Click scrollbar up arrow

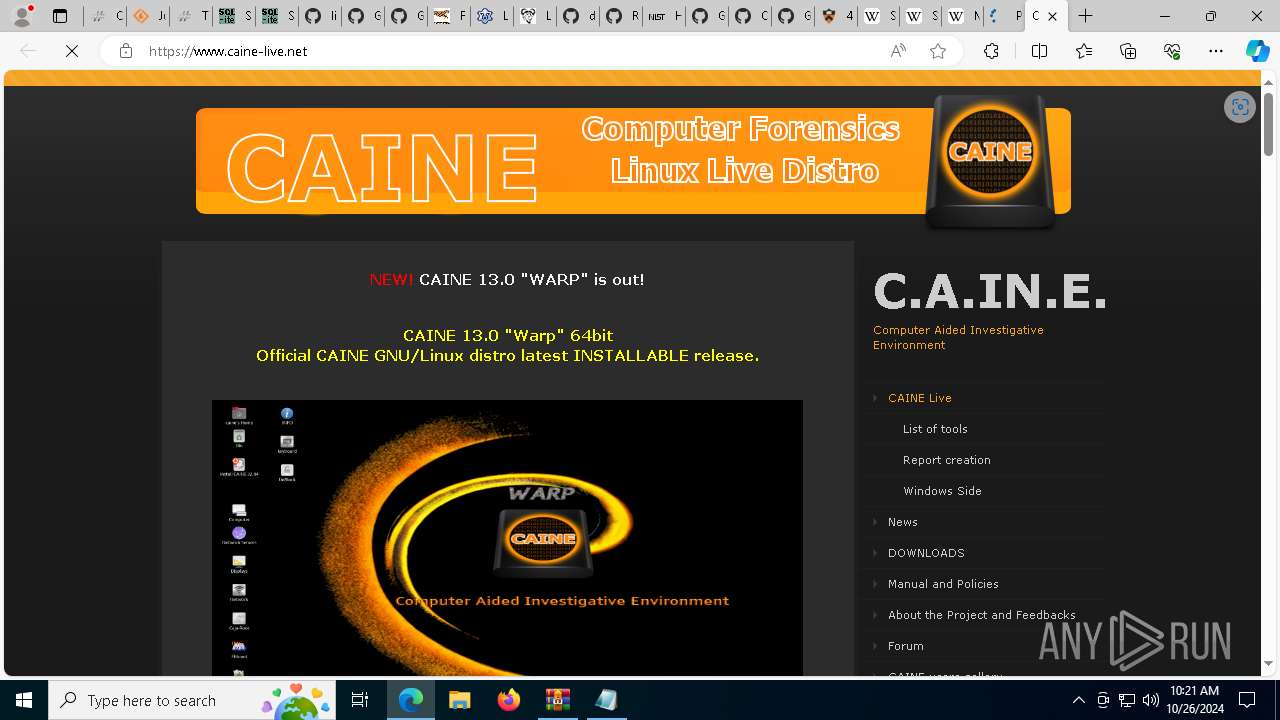1268,82
